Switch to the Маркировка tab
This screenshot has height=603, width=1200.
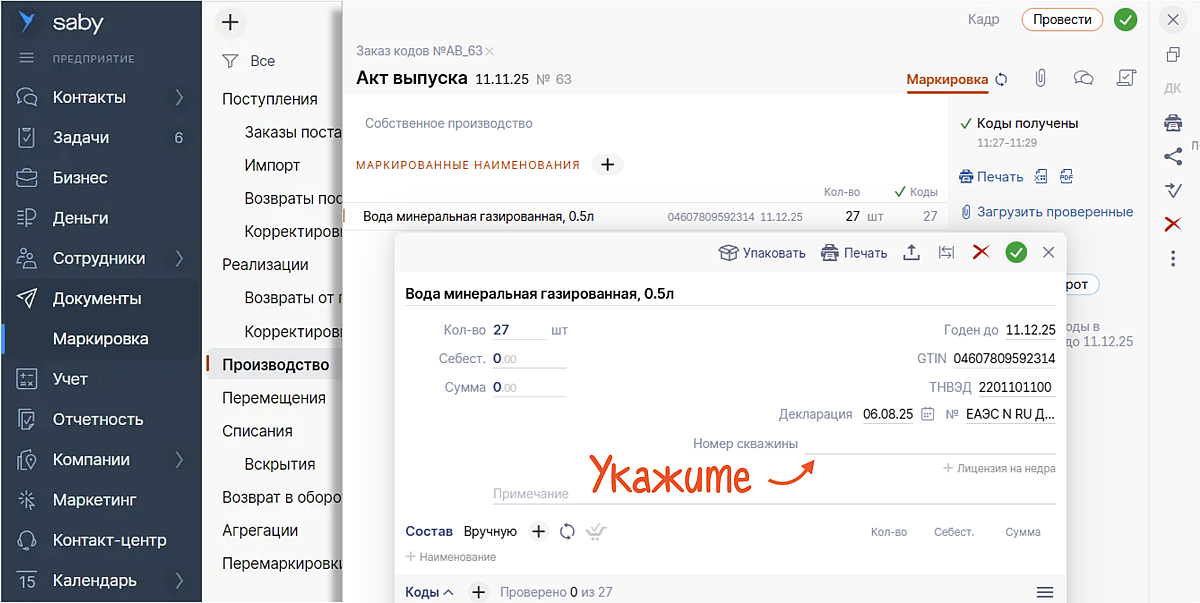(x=946, y=79)
